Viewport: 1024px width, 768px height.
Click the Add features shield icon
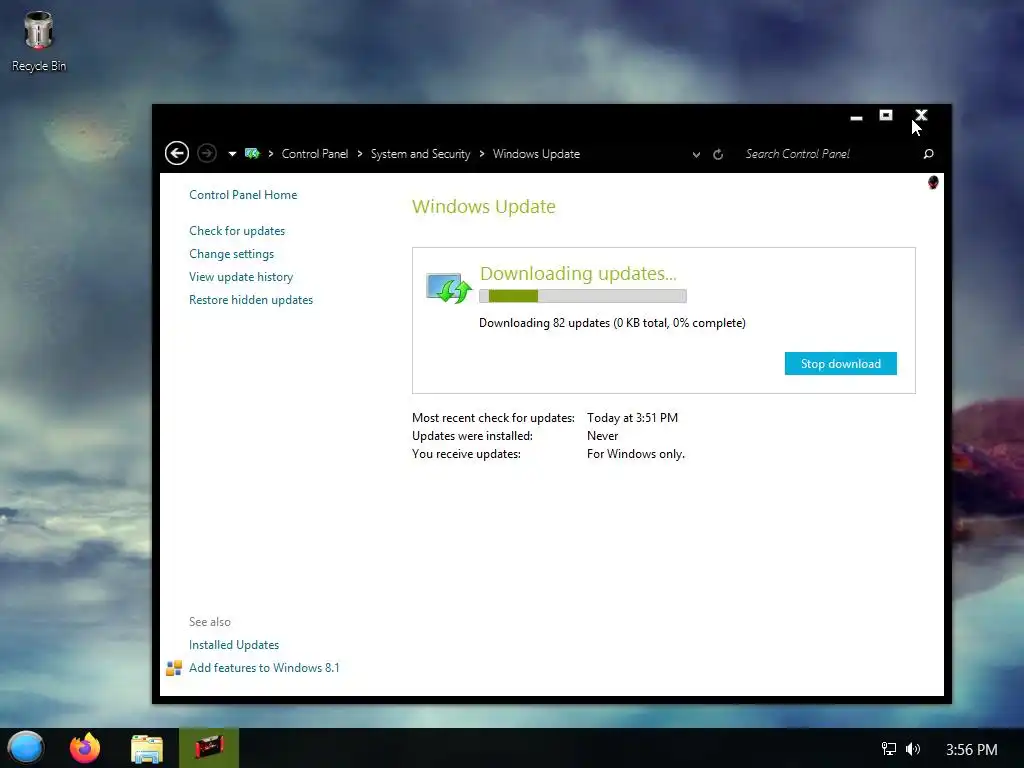coord(174,667)
